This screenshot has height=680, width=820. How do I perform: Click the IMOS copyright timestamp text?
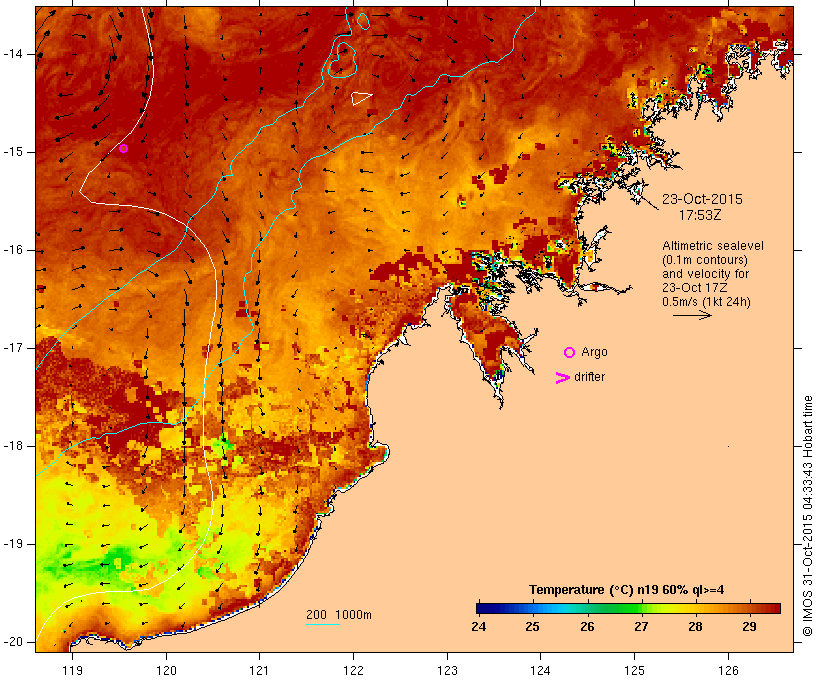coord(807,516)
